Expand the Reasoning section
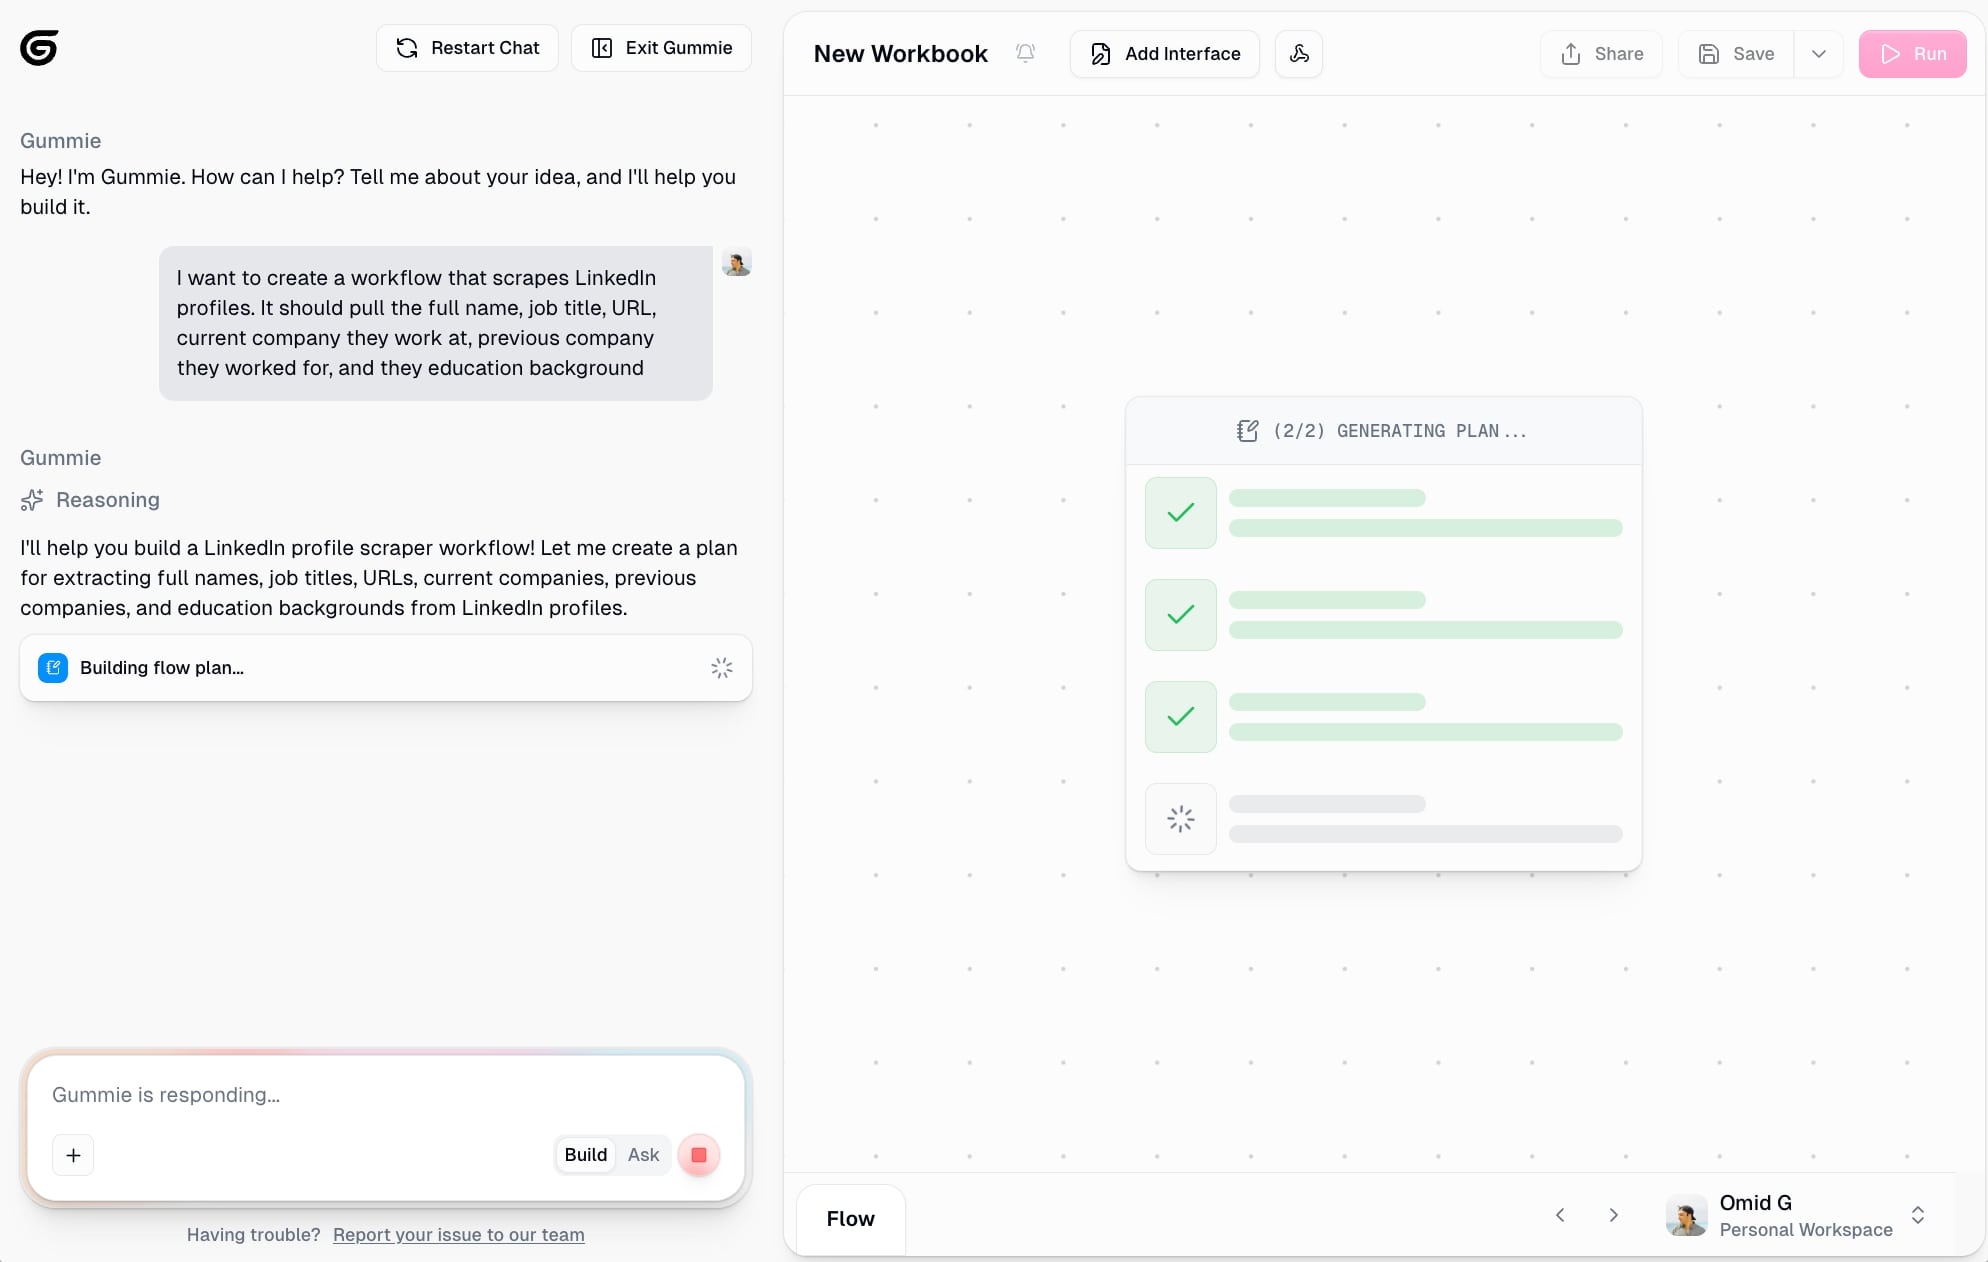The image size is (1988, 1262). 90,500
